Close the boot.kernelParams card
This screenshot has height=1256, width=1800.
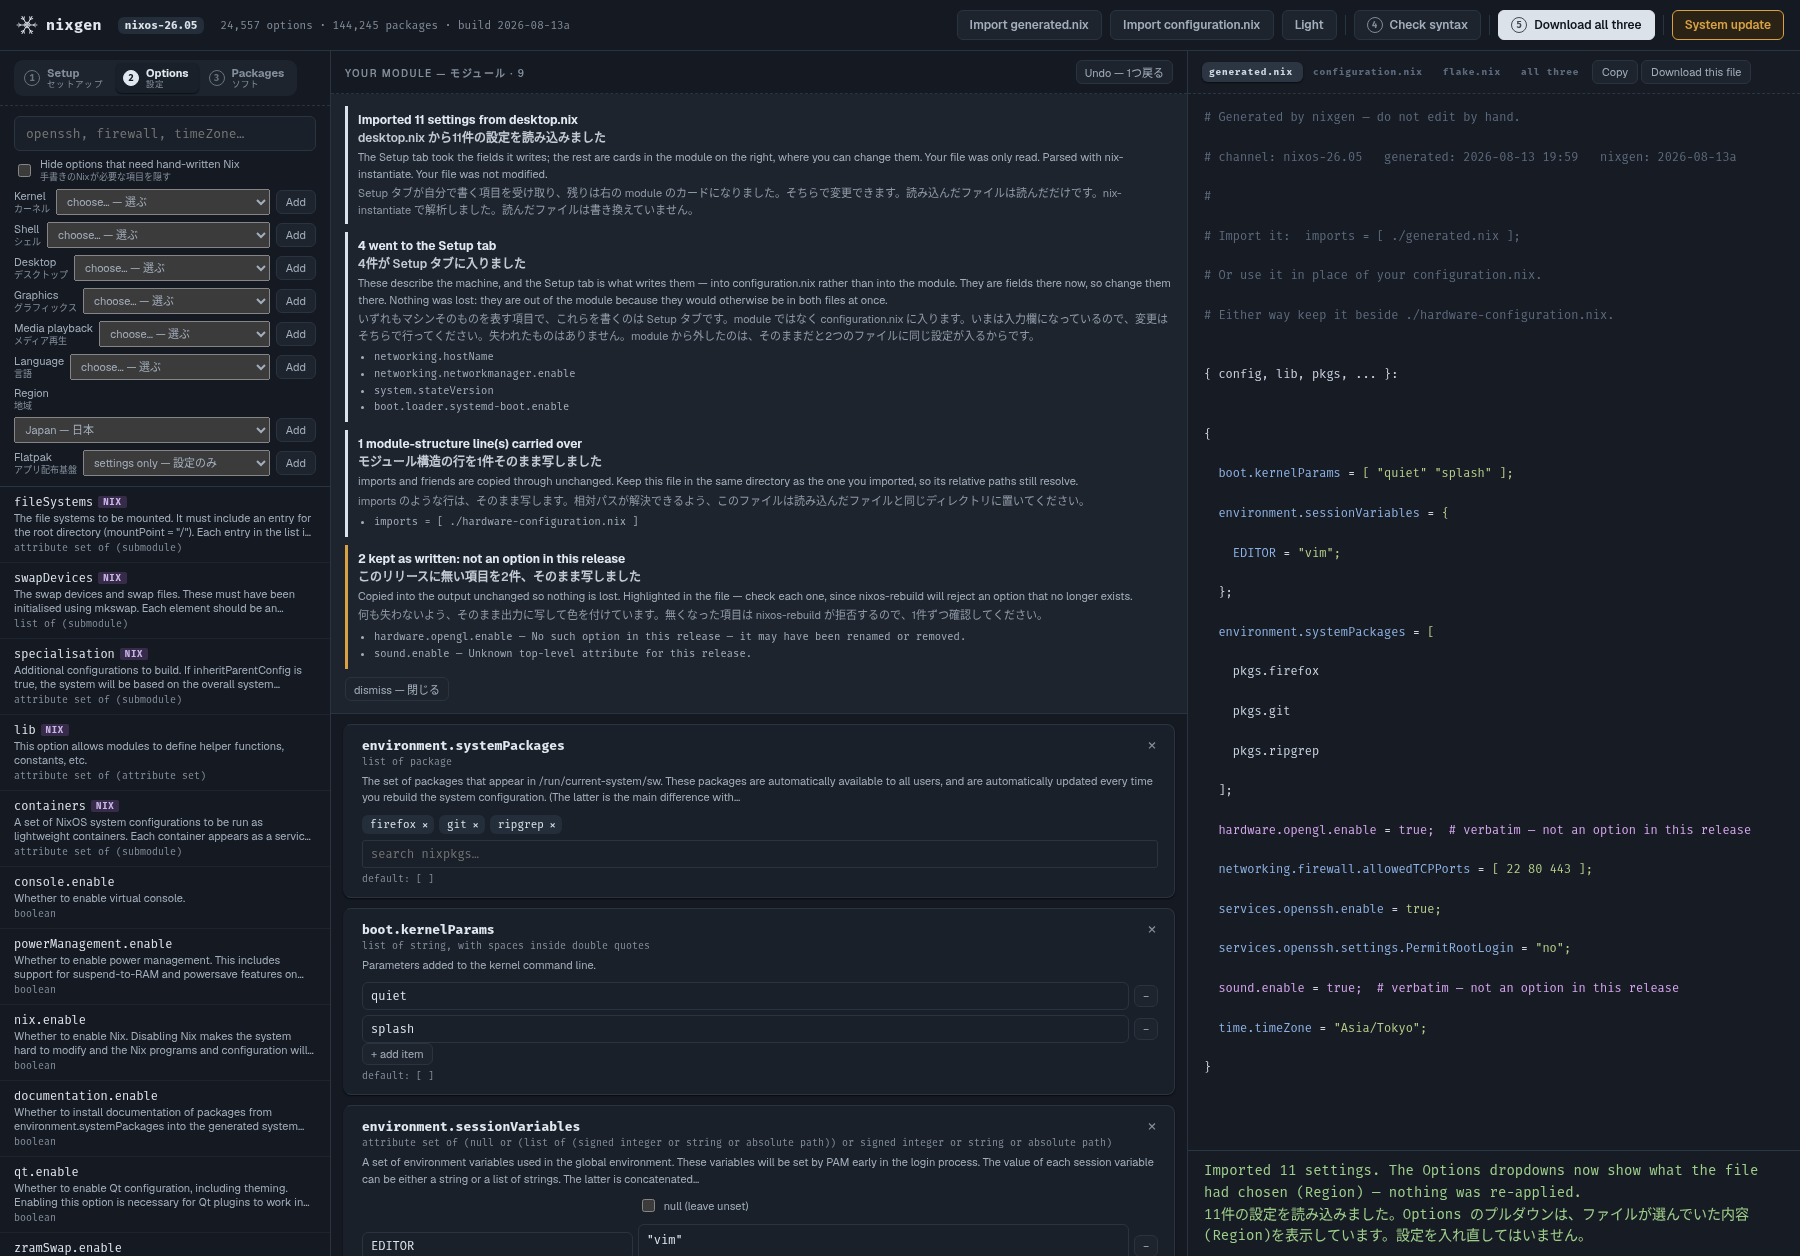tap(1152, 929)
